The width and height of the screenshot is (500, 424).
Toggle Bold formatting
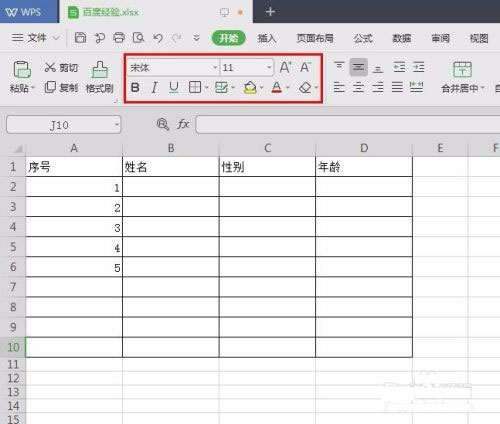pos(135,88)
